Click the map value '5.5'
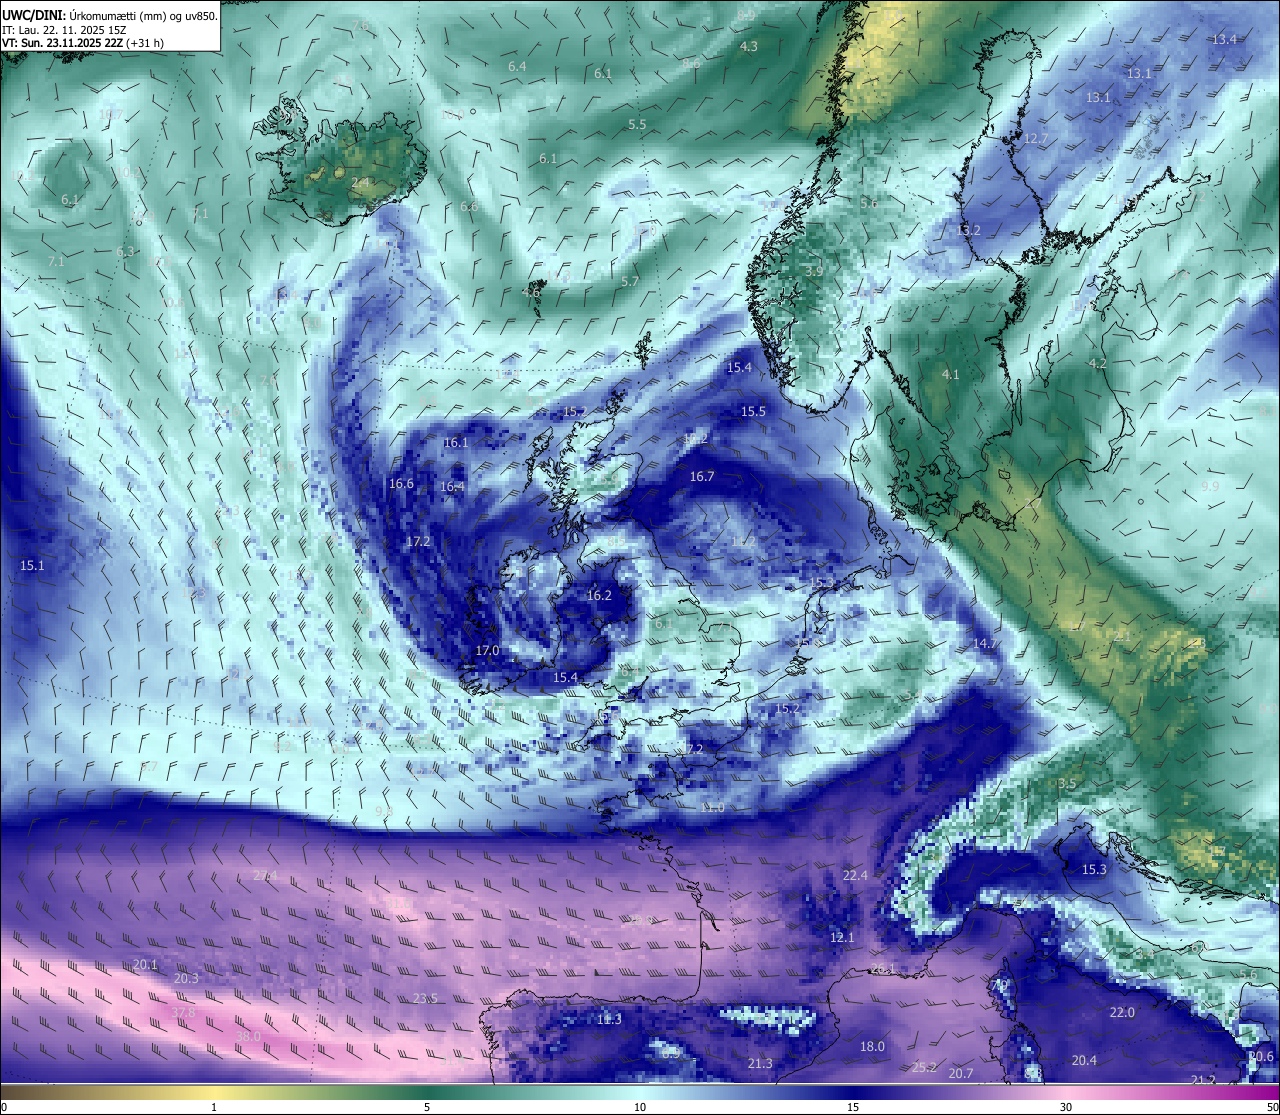The image size is (1280, 1115). coord(637,124)
